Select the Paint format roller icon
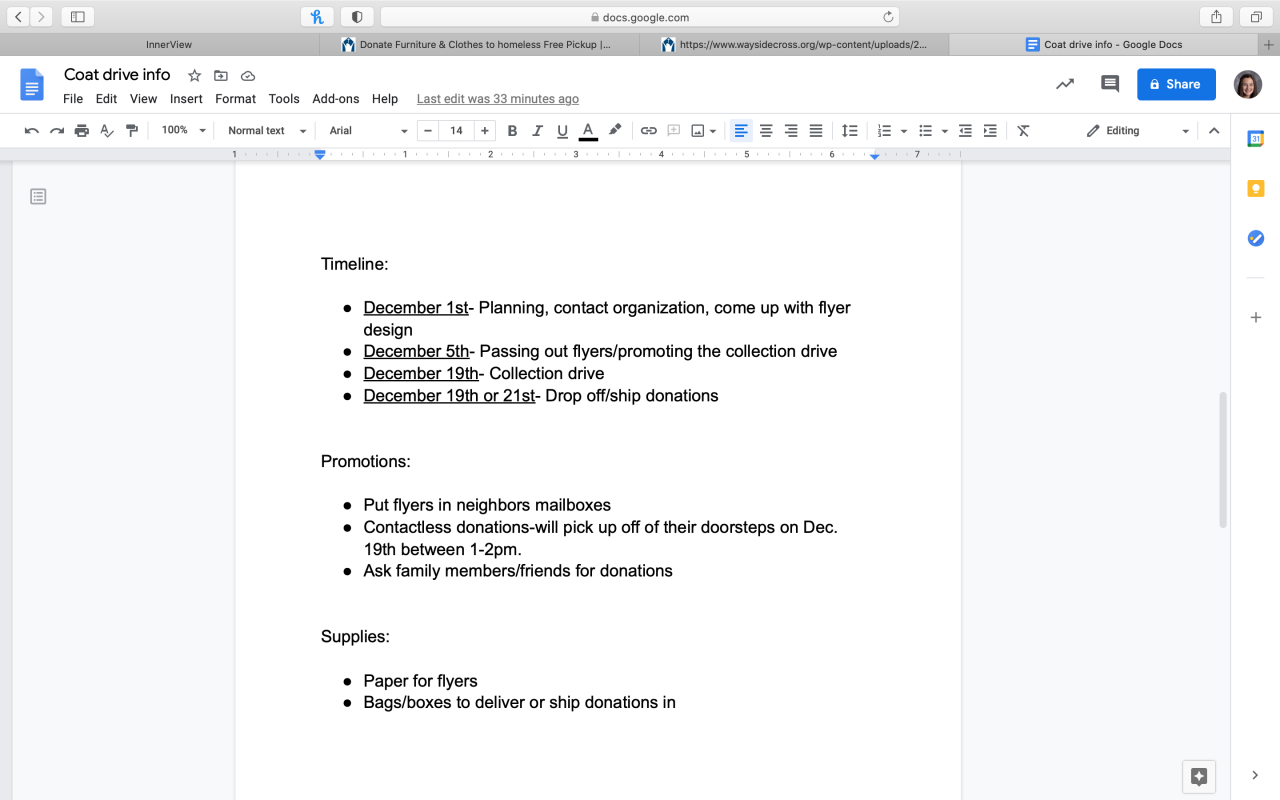Viewport: 1280px width, 800px height. pos(132,131)
